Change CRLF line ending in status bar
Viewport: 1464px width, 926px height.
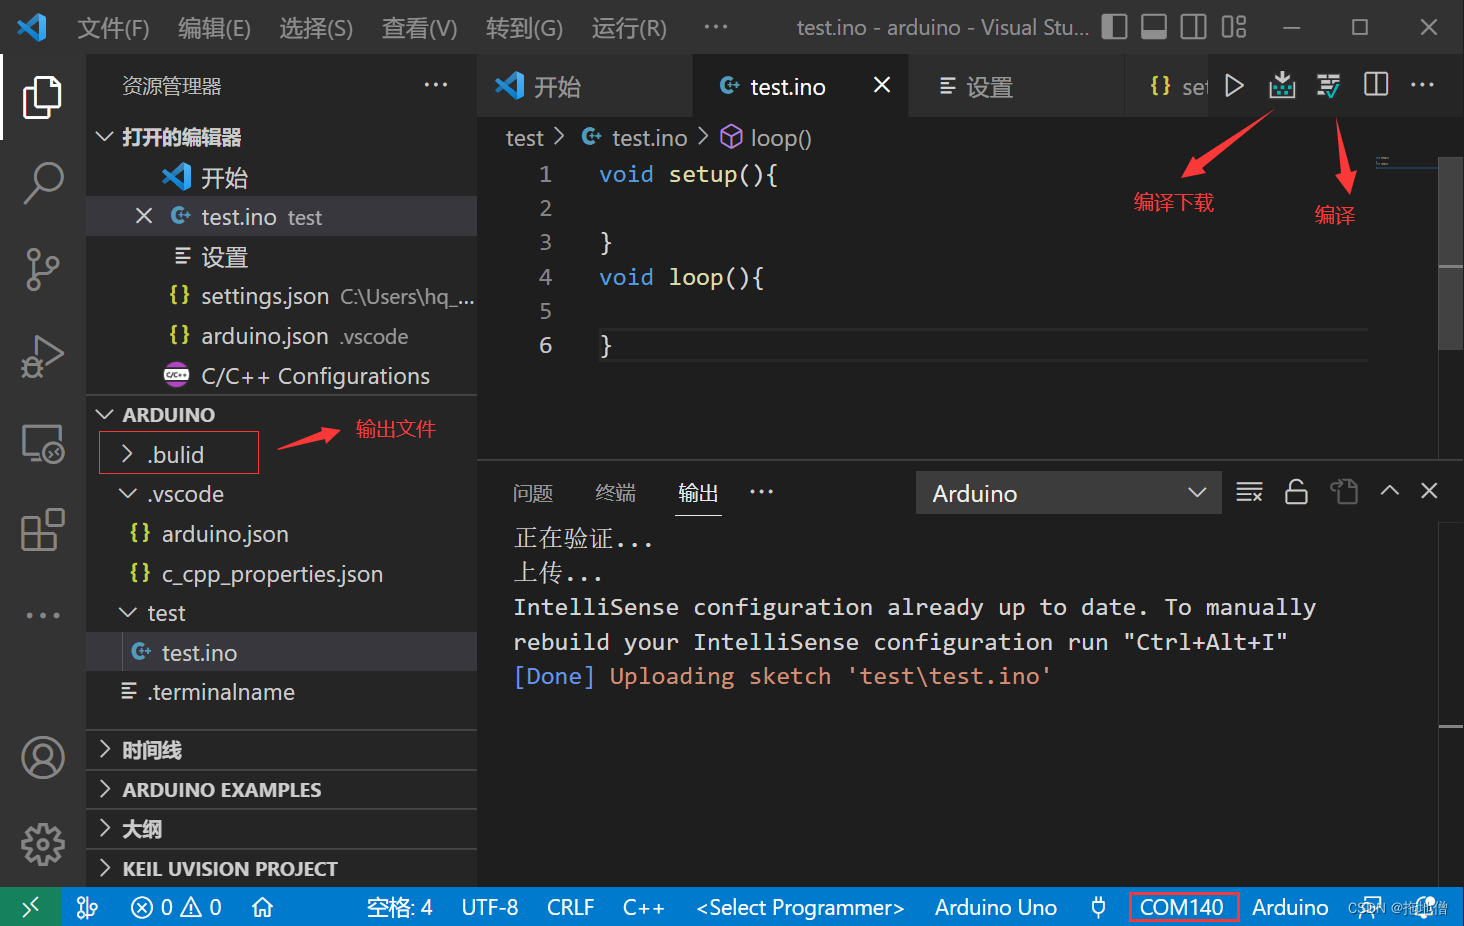coord(570,907)
